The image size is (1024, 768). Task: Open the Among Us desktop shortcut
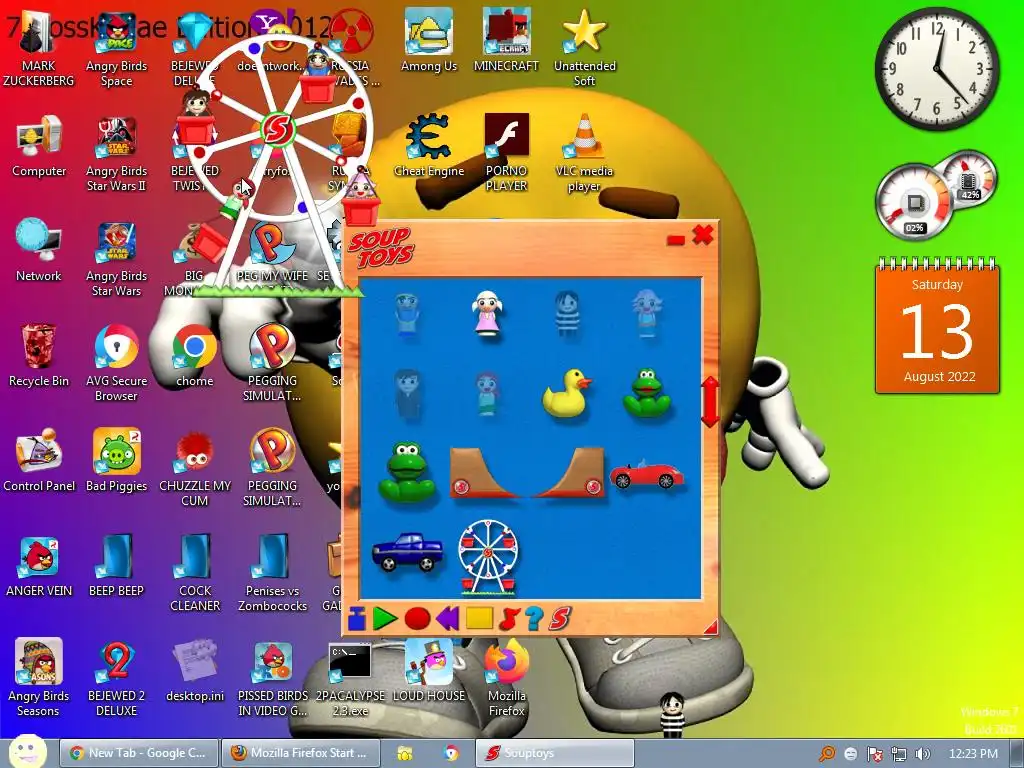coord(428,40)
